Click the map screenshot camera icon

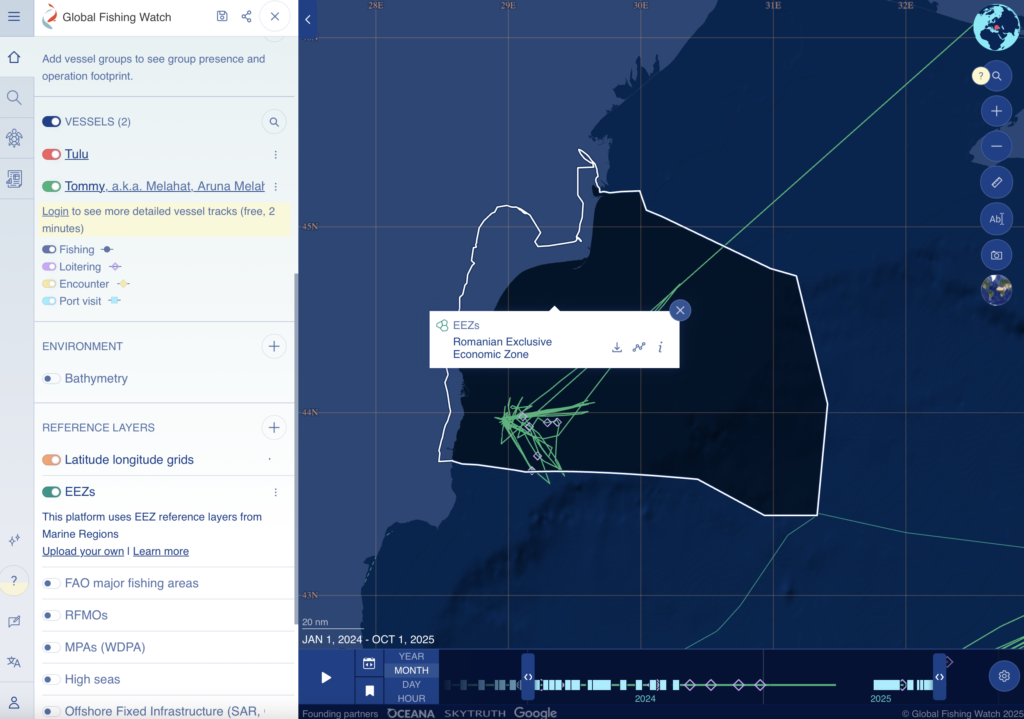pos(996,255)
